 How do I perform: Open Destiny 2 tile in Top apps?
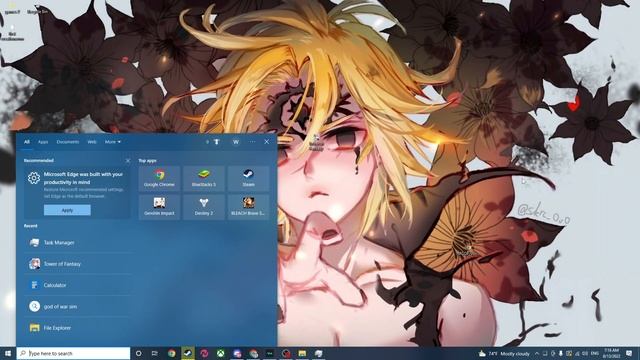tap(204, 207)
